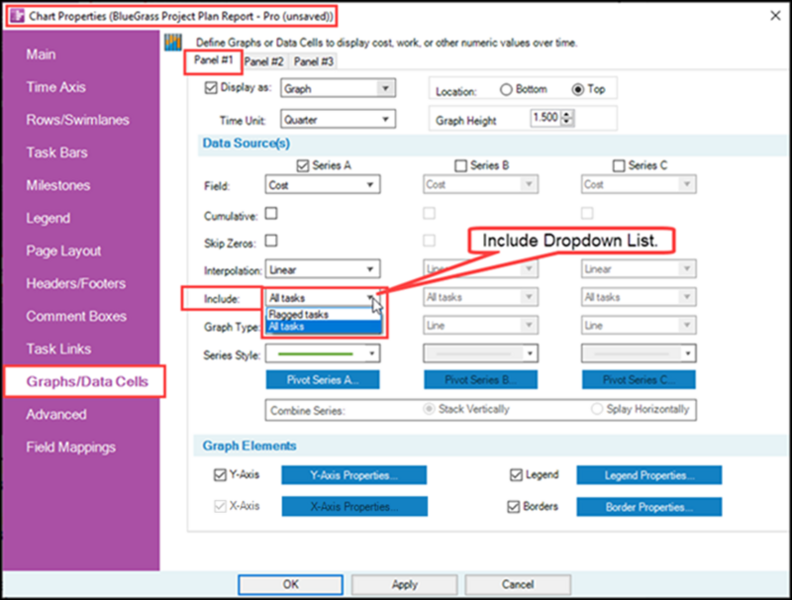Choose Ragged tasks from Include list
Viewport: 792px width, 600px height.
323,315
